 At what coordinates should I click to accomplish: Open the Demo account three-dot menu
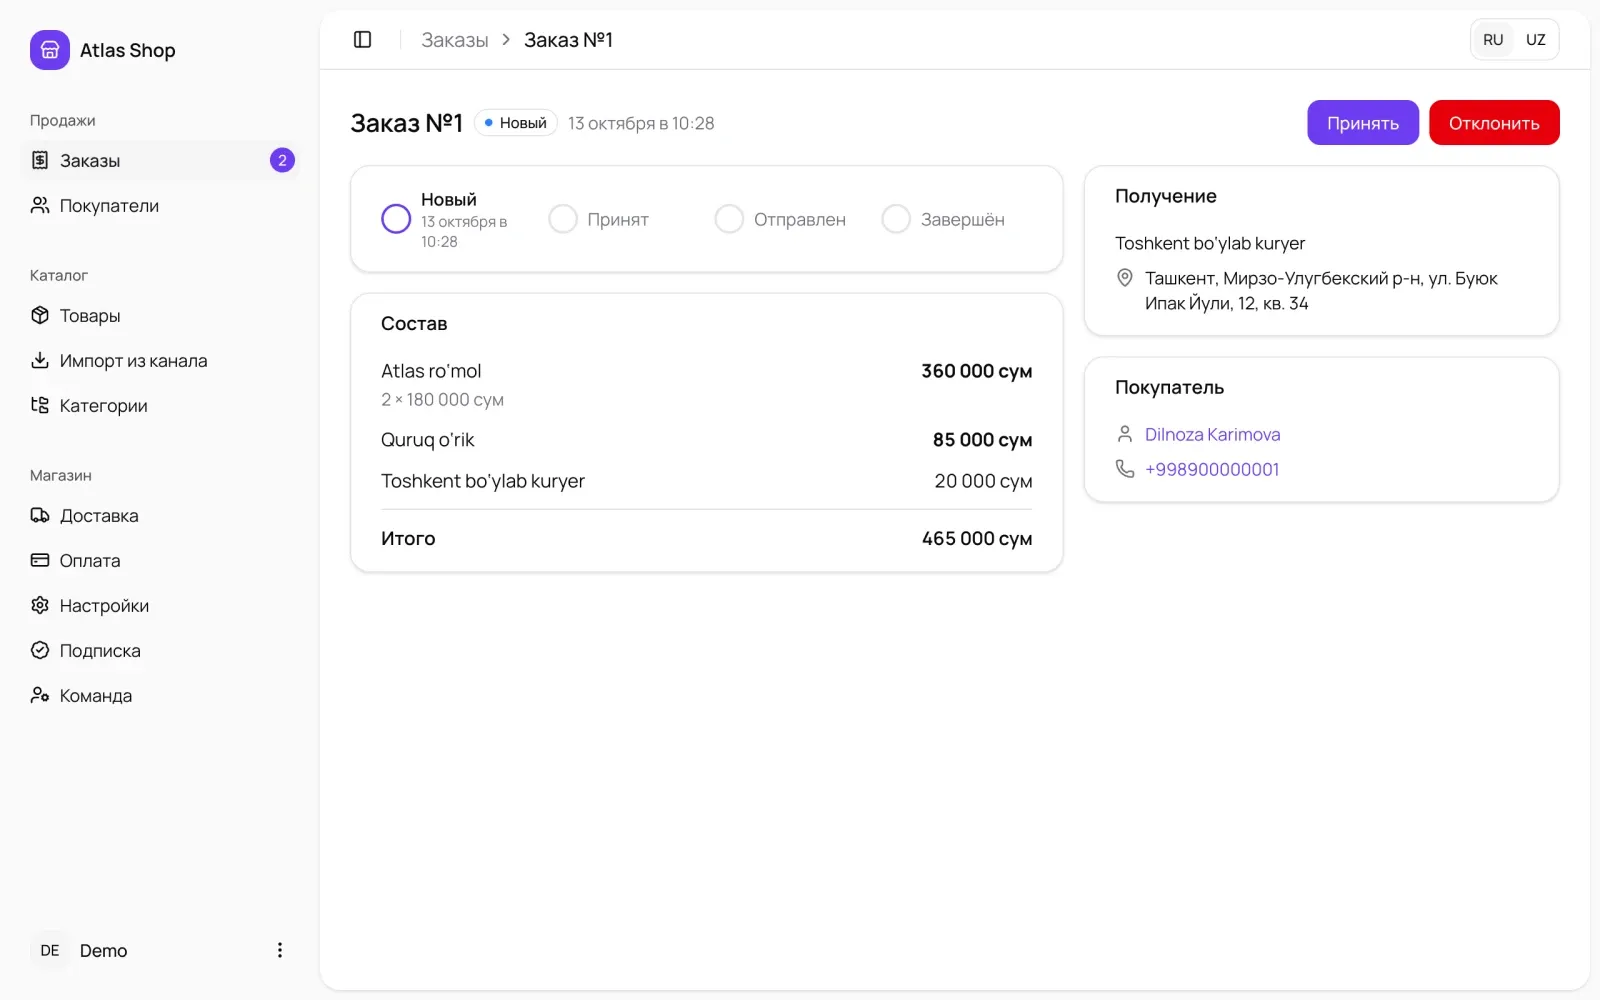point(280,950)
